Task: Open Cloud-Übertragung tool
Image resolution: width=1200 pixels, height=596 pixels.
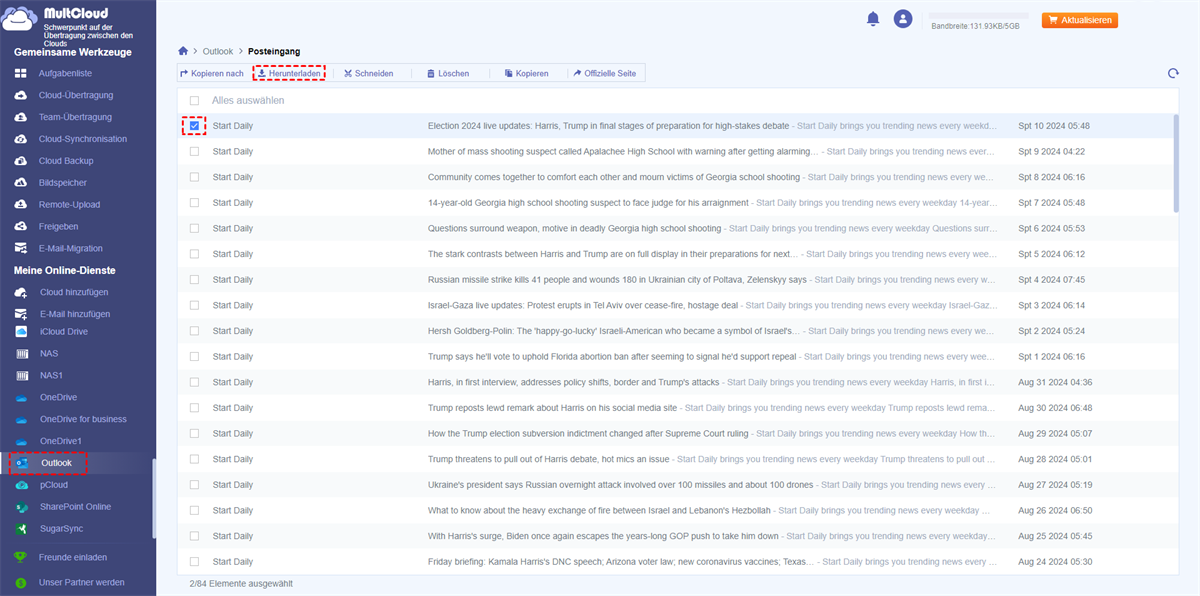Action: coord(78,95)
